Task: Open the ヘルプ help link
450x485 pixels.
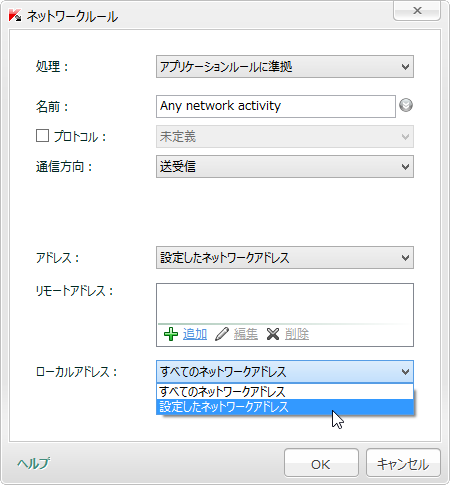Action: tap(34, 463)
